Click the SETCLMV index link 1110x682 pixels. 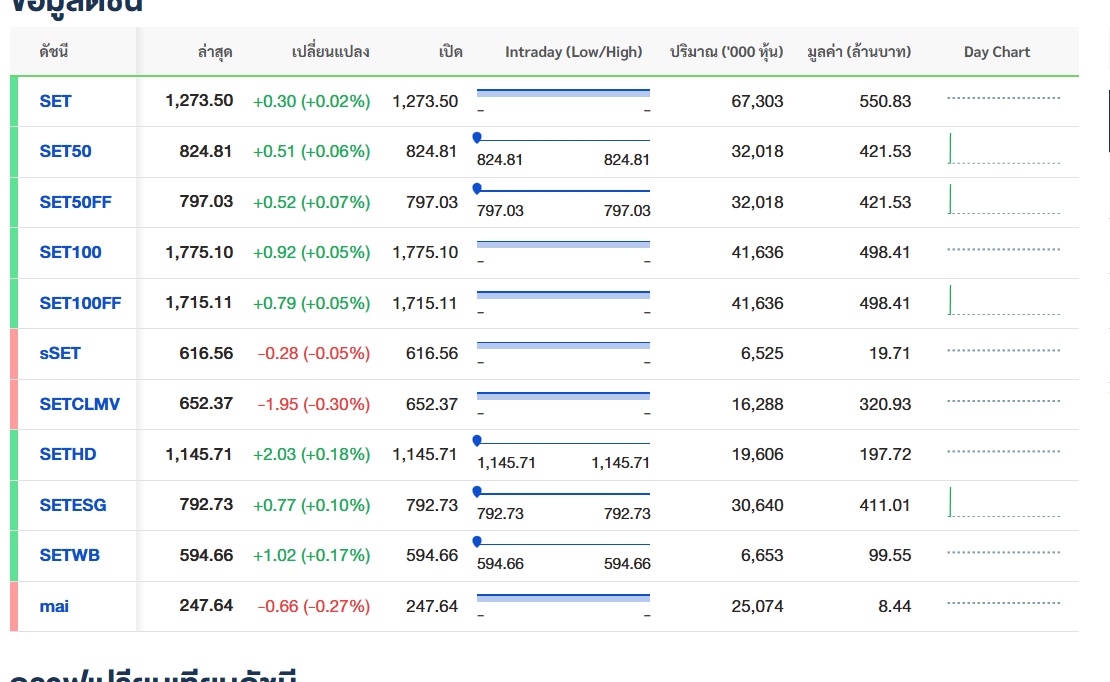click(x=79, y=404)
